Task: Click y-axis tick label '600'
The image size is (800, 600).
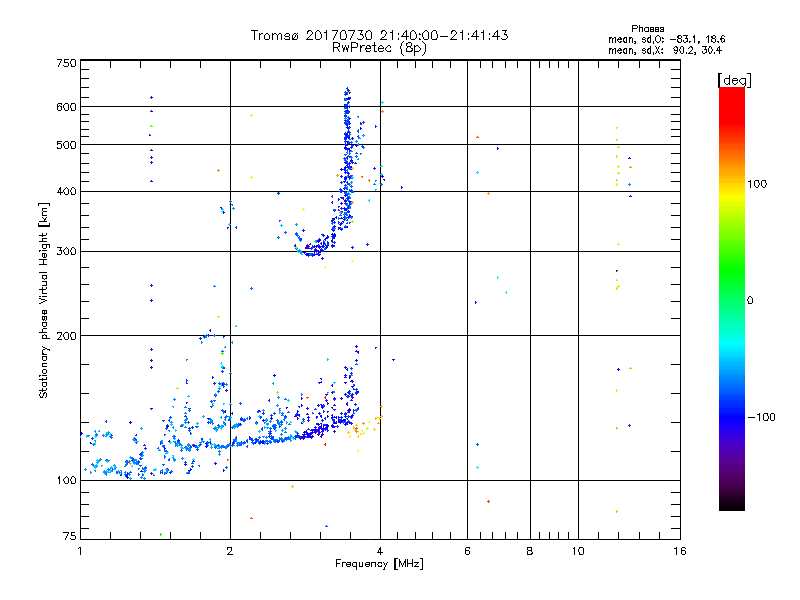Action: point(66,107)
